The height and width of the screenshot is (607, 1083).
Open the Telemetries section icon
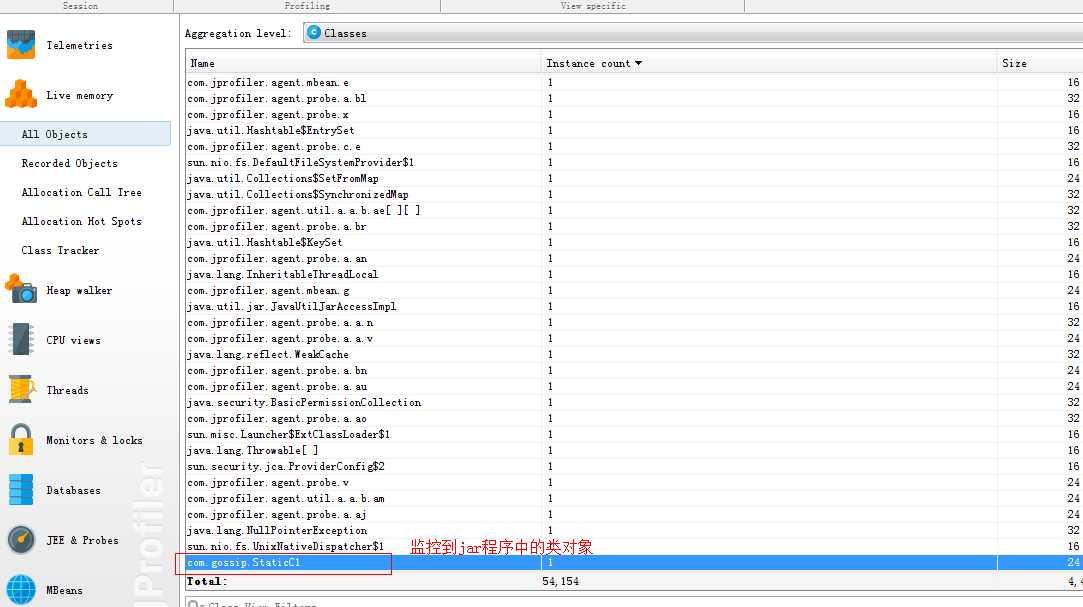[21, 44]
